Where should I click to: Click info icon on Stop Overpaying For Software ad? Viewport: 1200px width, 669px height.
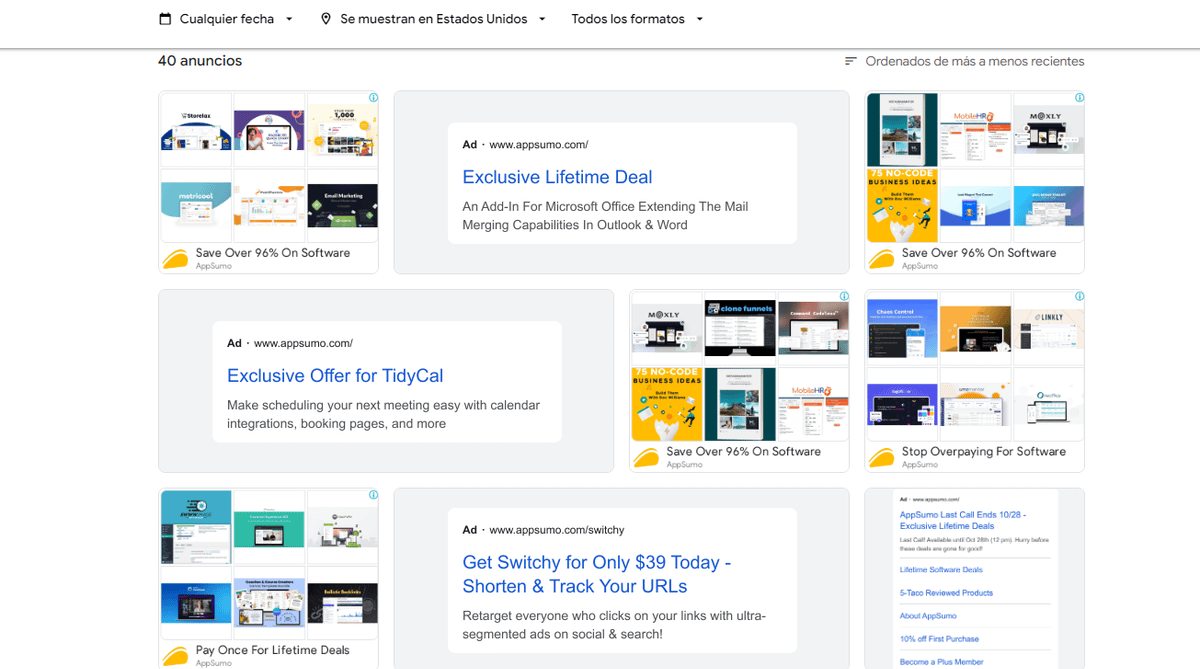click(1079, 297)
